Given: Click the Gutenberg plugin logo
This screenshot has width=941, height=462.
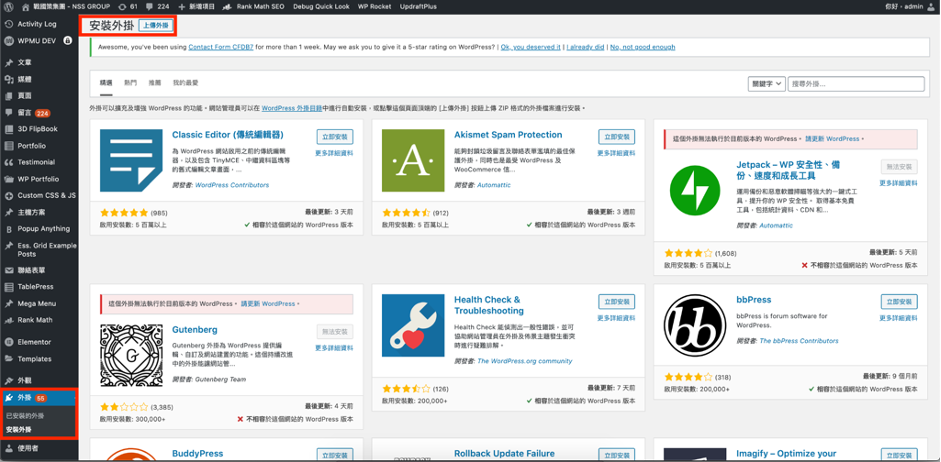Looking at the screenshot, I should (x=131, y=355).
